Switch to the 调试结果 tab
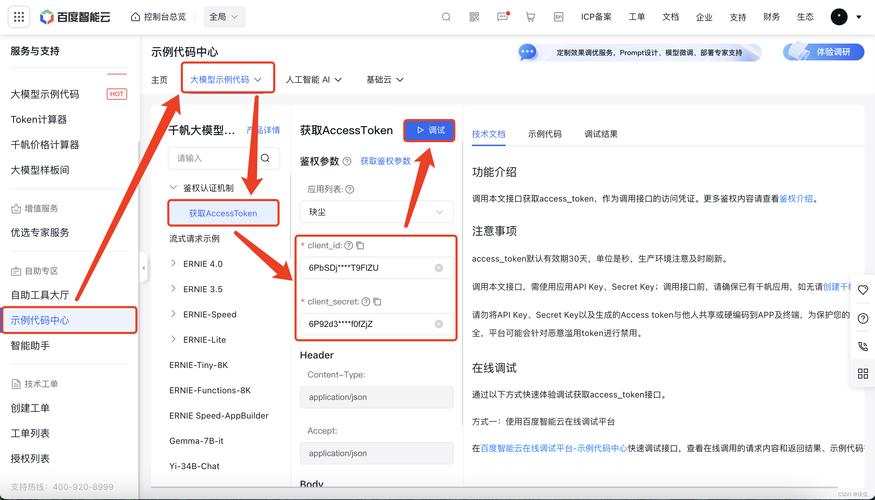The width and height of the screenshot is (875, 500). pos(601,134)
